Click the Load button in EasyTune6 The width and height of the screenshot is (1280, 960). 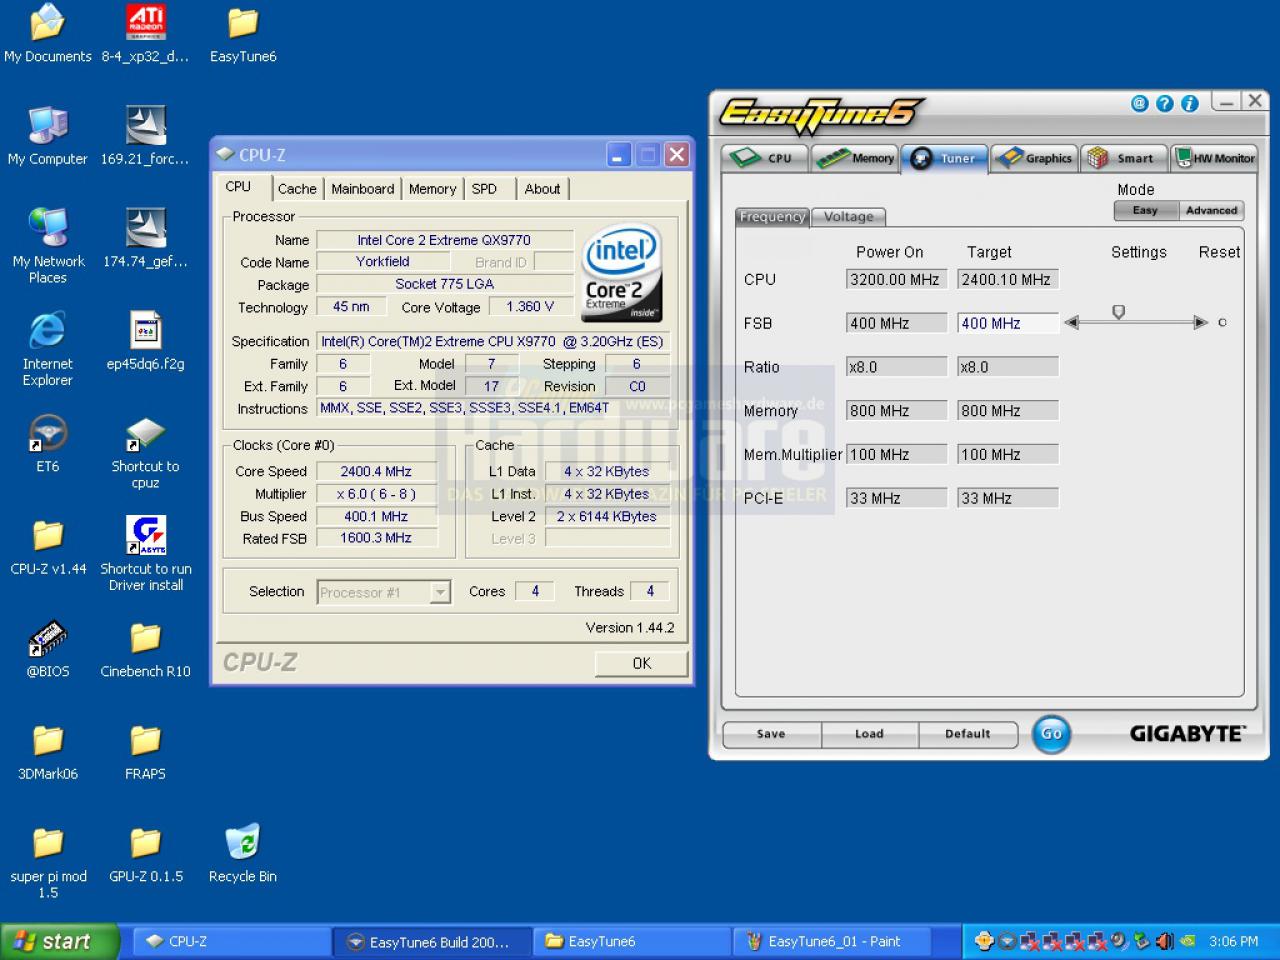pyautogui.click(x=869, y=734)
